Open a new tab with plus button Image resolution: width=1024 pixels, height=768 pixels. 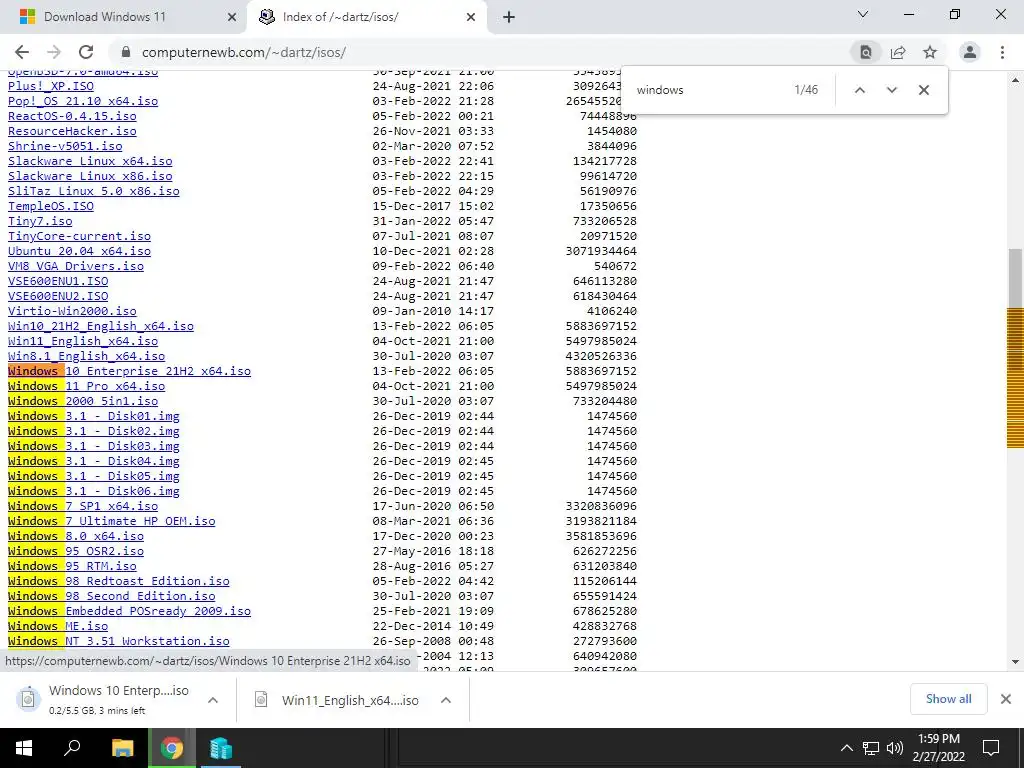(509, 18)
